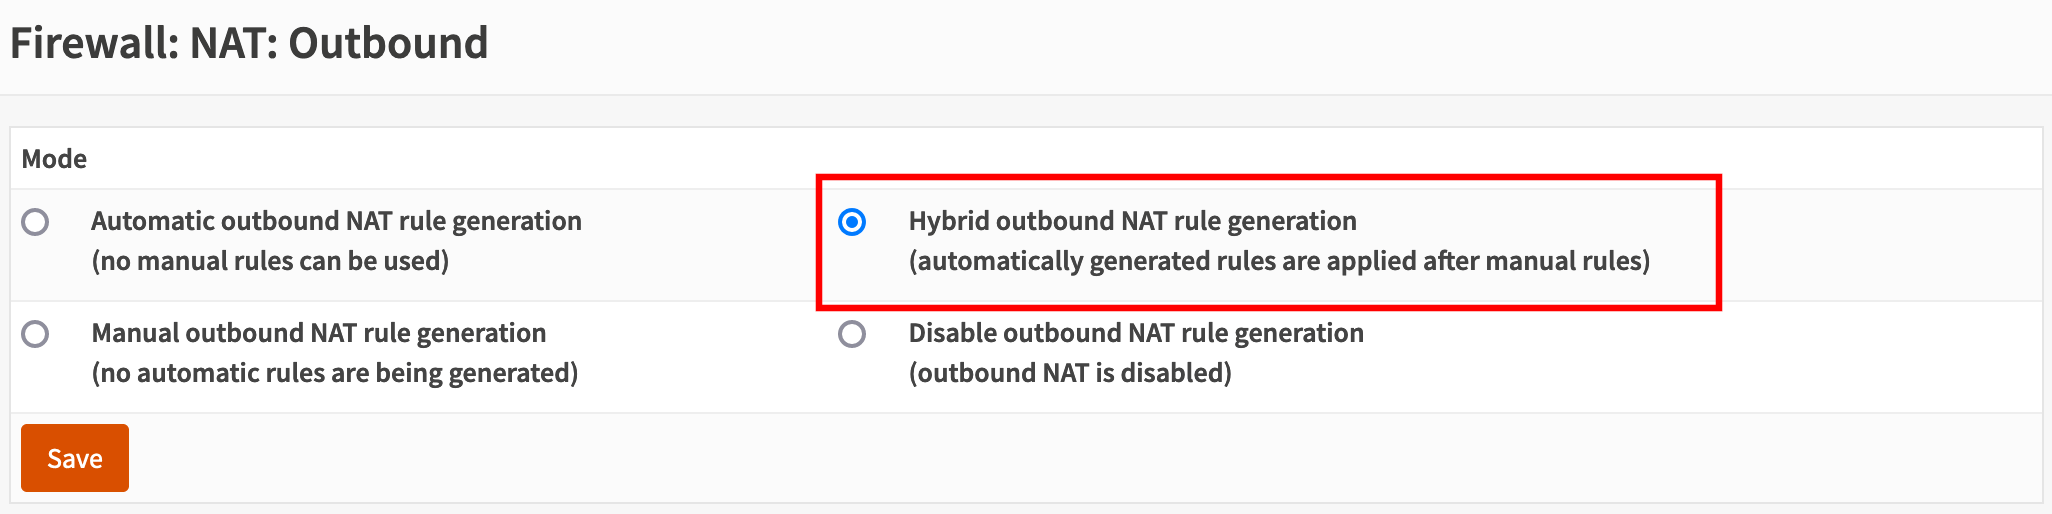Enable the Disable outbound NAT radio option
The height and width of the screenshot is (514, 2052).
pyautogui.click(x=852, y=334)
